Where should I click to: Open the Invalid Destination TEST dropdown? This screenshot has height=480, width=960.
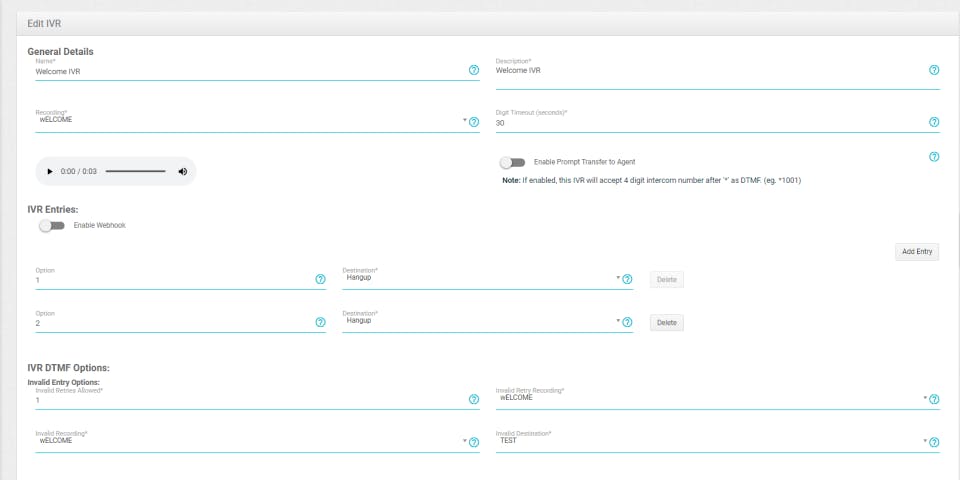(711, 441)
